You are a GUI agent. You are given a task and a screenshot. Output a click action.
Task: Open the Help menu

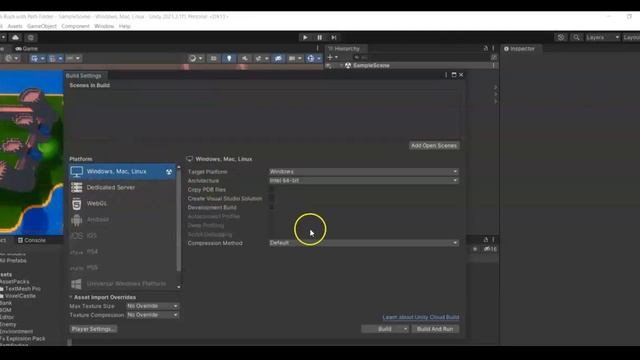pos(125,26)
